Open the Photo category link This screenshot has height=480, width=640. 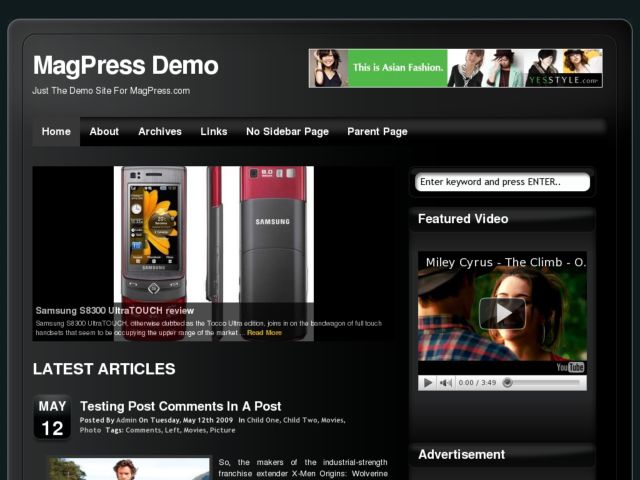tap(91, 430)
